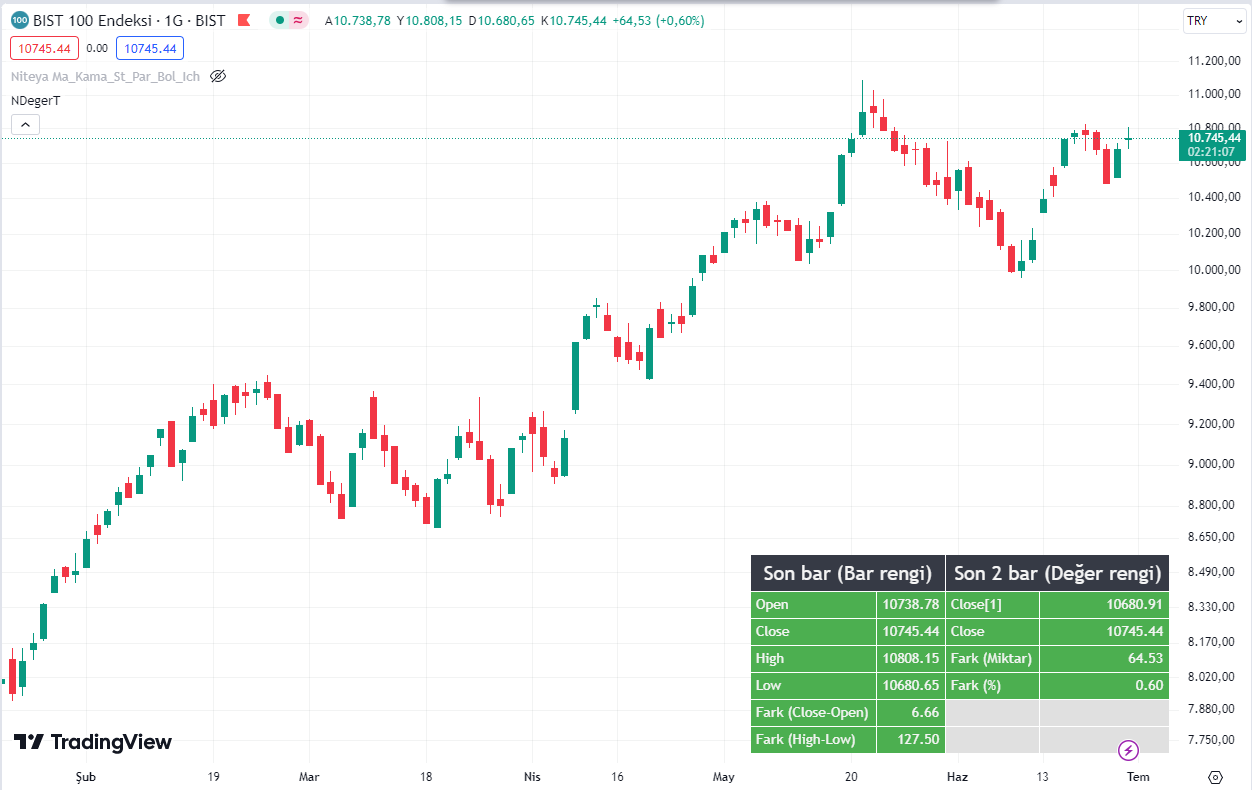
Task: Click the BIST 100 symbol logo icon
Action: point(19,20)
